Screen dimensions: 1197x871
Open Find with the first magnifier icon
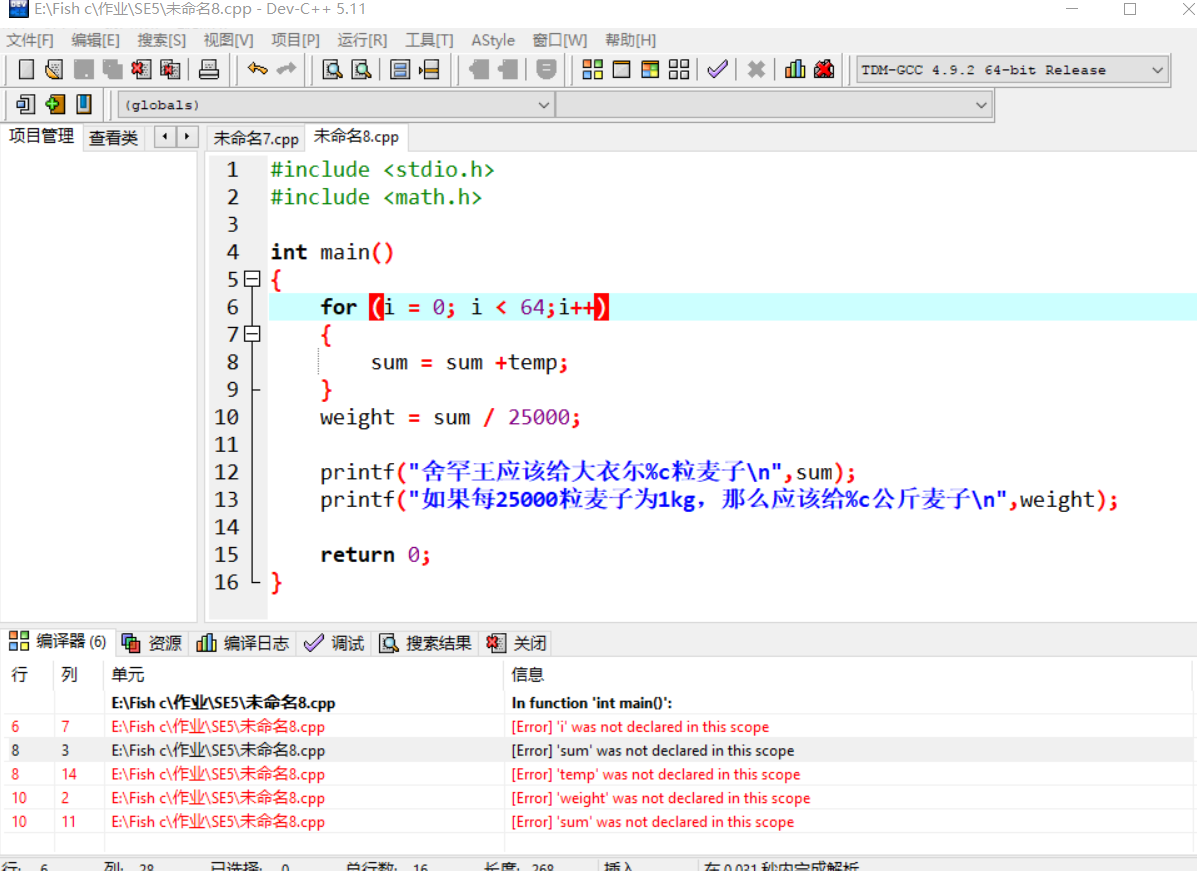332,69
